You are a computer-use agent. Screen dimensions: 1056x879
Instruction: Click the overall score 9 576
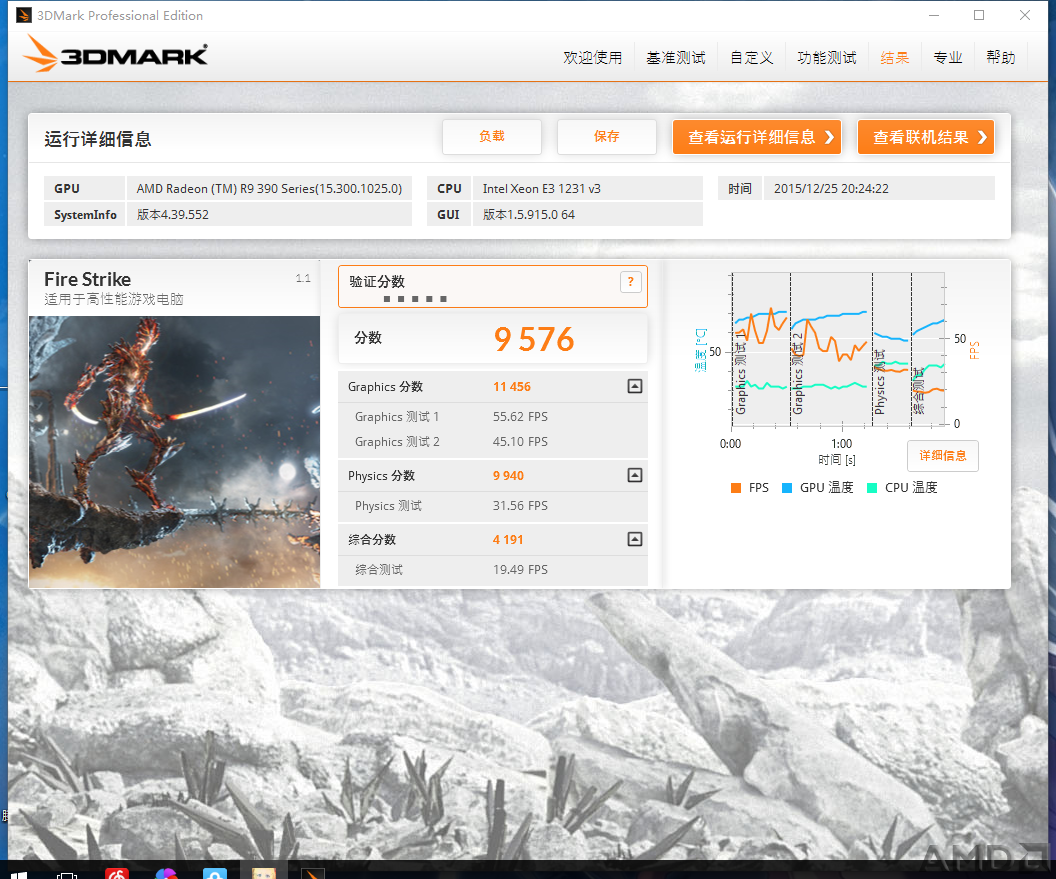533,339
